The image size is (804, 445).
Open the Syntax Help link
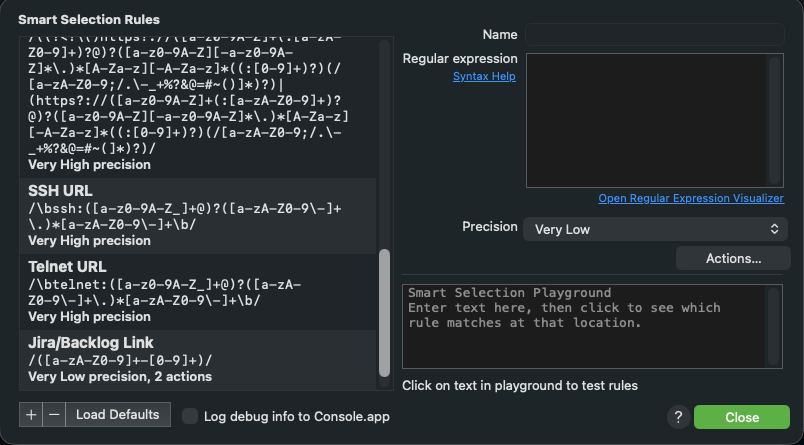tap(484, 76)
